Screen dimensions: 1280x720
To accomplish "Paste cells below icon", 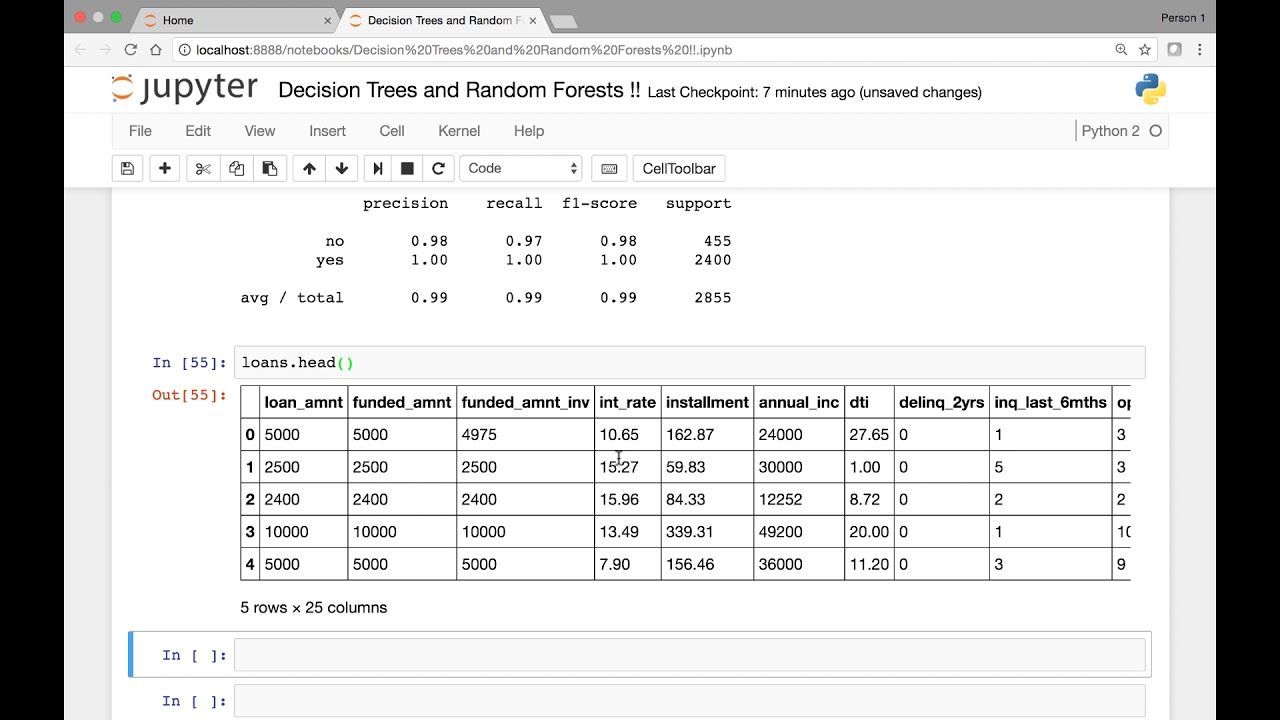I will pyautogui.click(x=270, y=169).
